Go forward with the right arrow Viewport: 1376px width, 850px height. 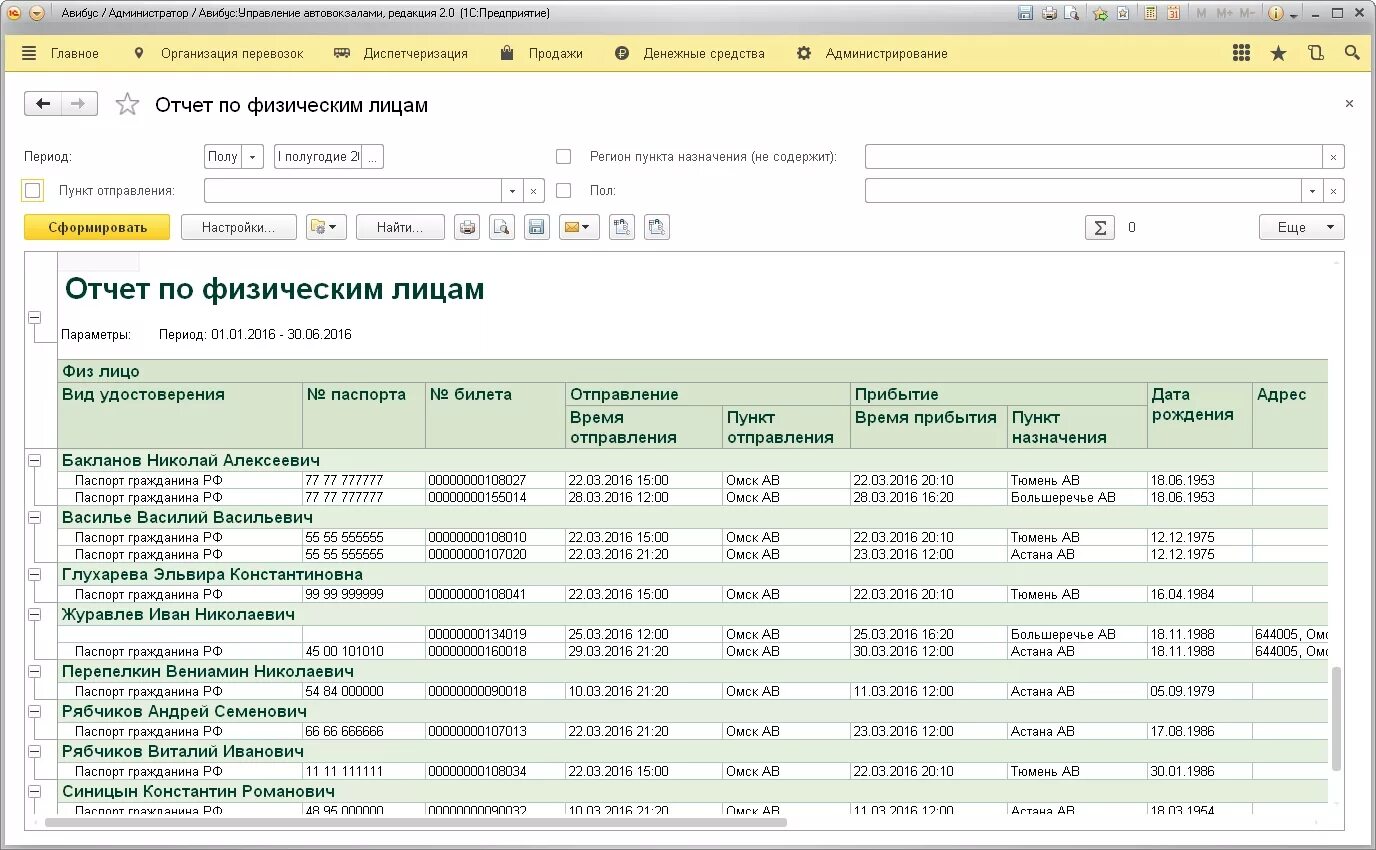coord(79,104)
